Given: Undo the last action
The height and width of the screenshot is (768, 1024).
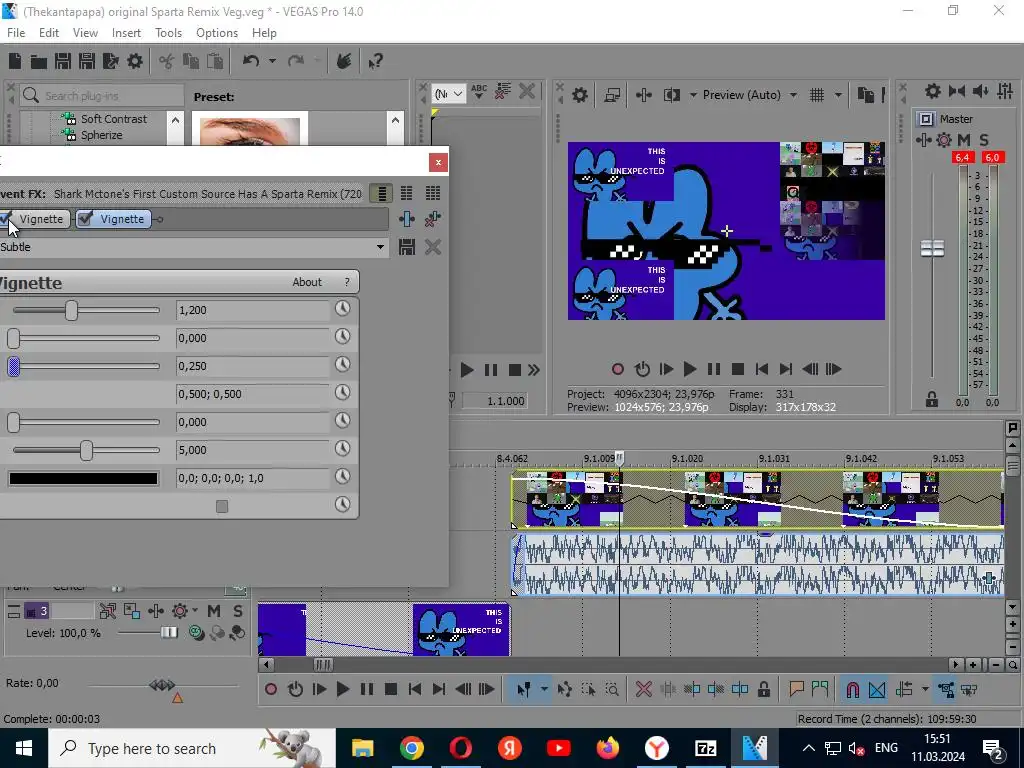Looking at the screenshot, I should (x=251, y=61).
